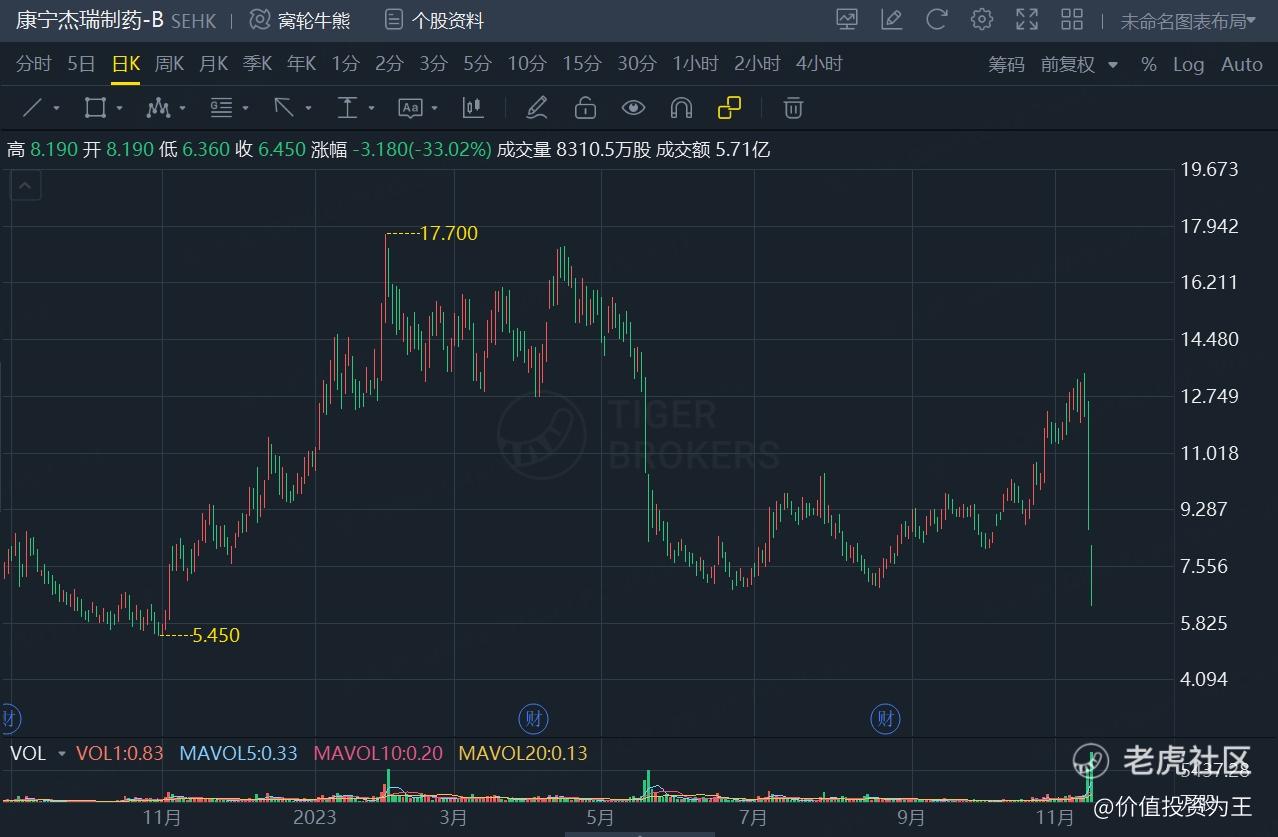Toggle Log scale on price axis
The image size is (1278, 837).
click(x=1188, y=64)
